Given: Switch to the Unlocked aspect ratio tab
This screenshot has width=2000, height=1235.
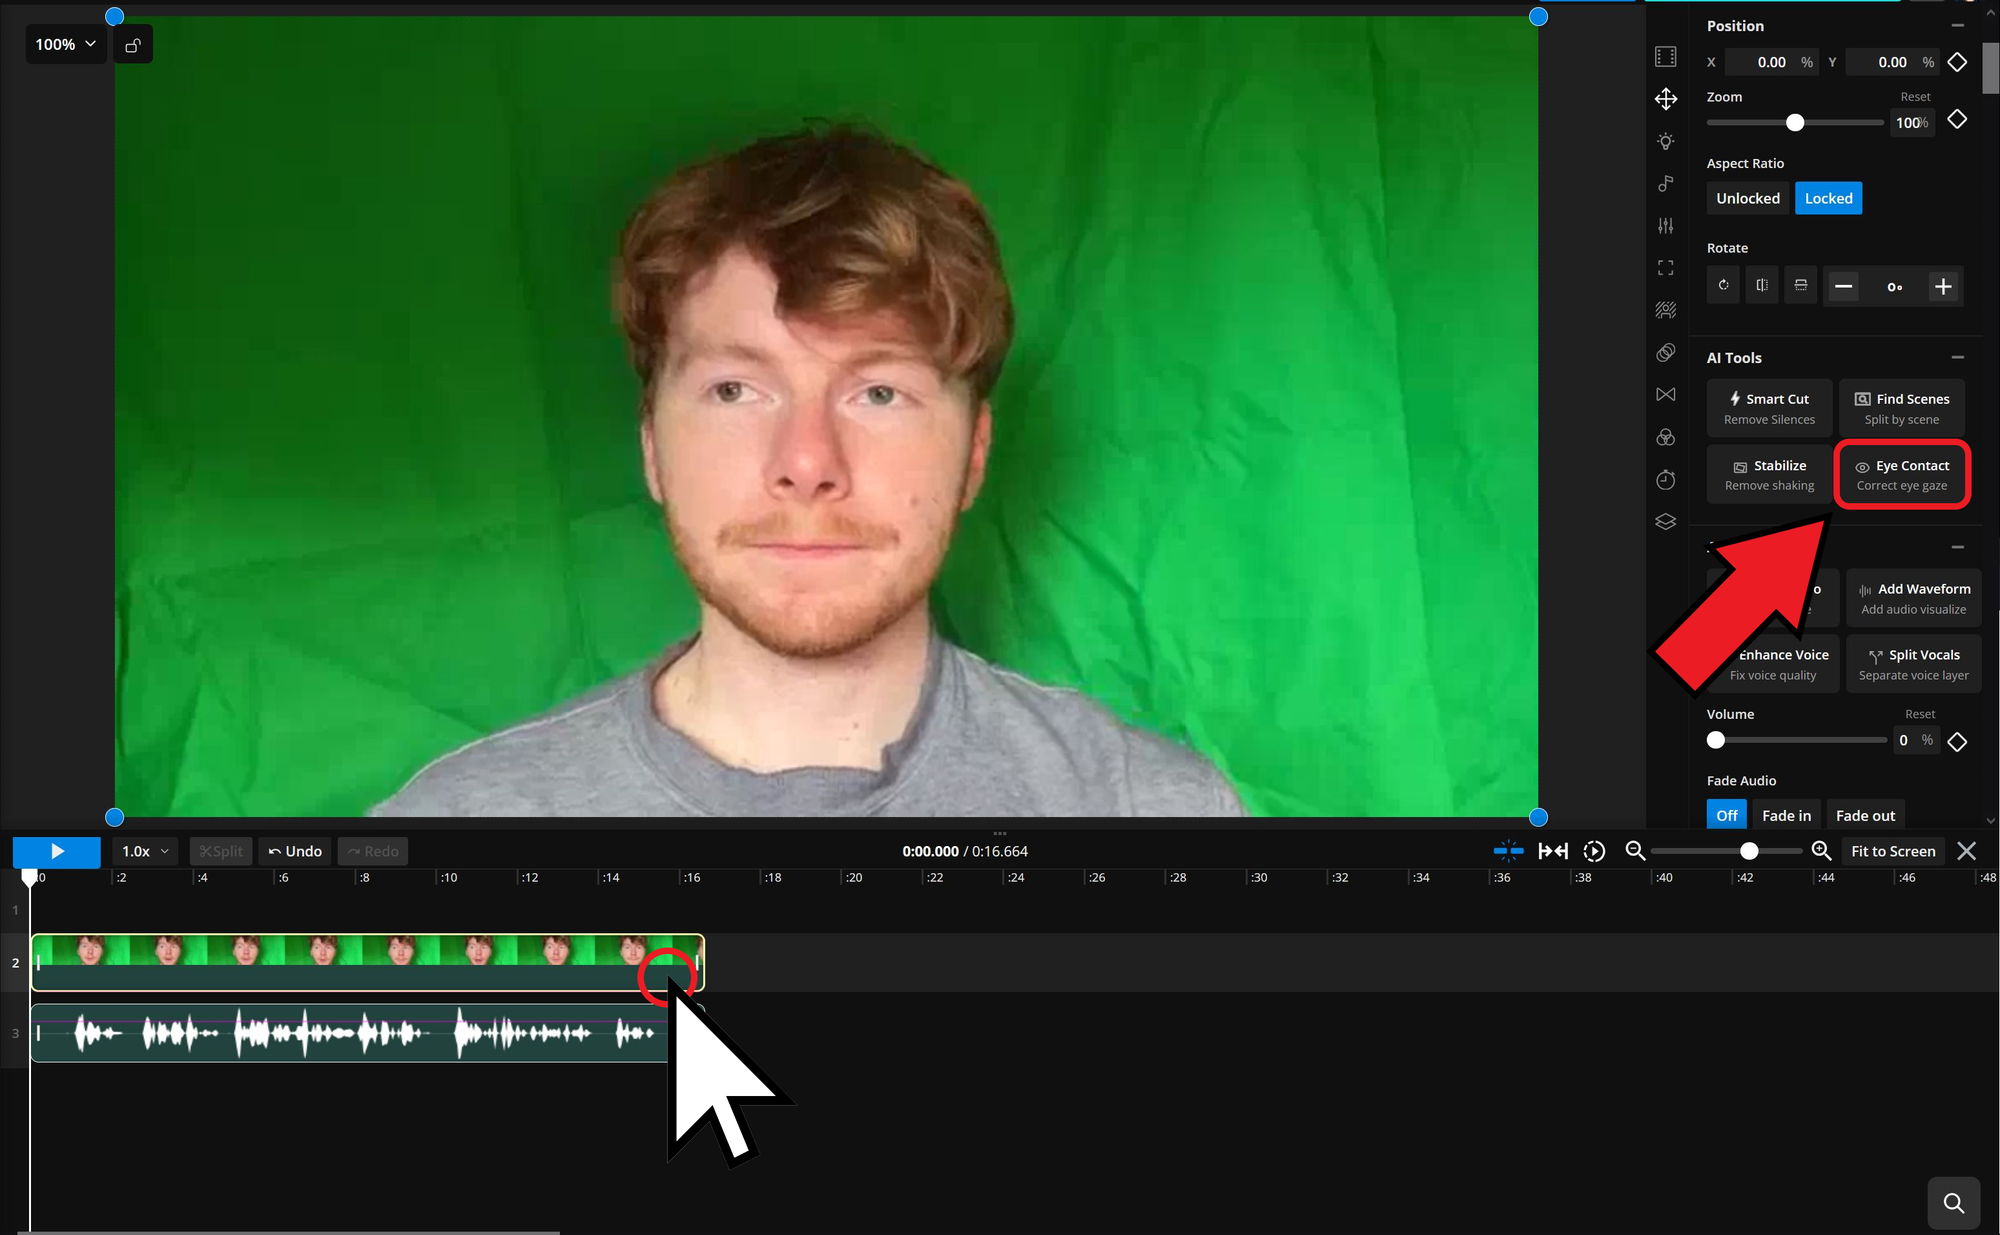Looking at the screenshot, I should pos(1747,198).
